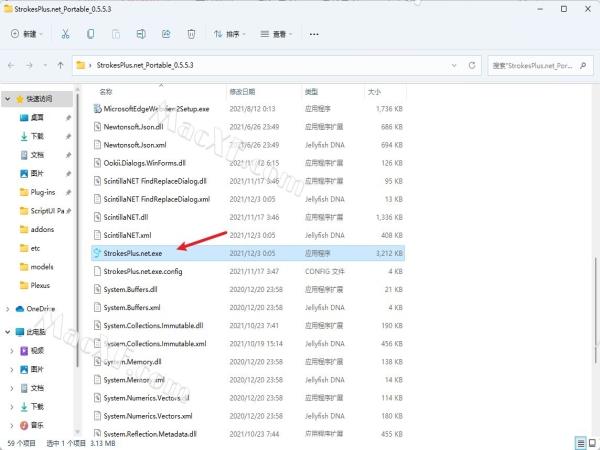Select OneDrive cloud icon in sidebar
Screen dimensions: 600x450
(20, 309)
